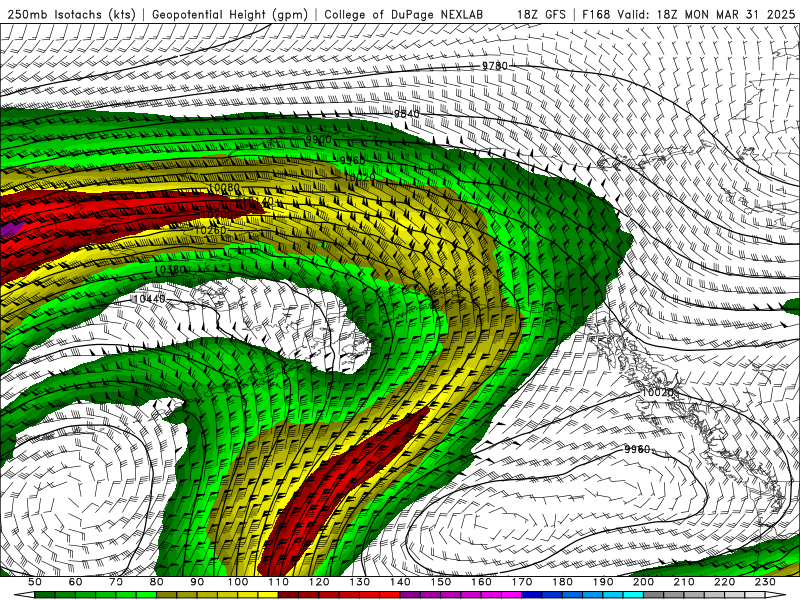Click the '160' value on the color scale
This screenshot has width=800, height=600.
click(x=481, y=582)
